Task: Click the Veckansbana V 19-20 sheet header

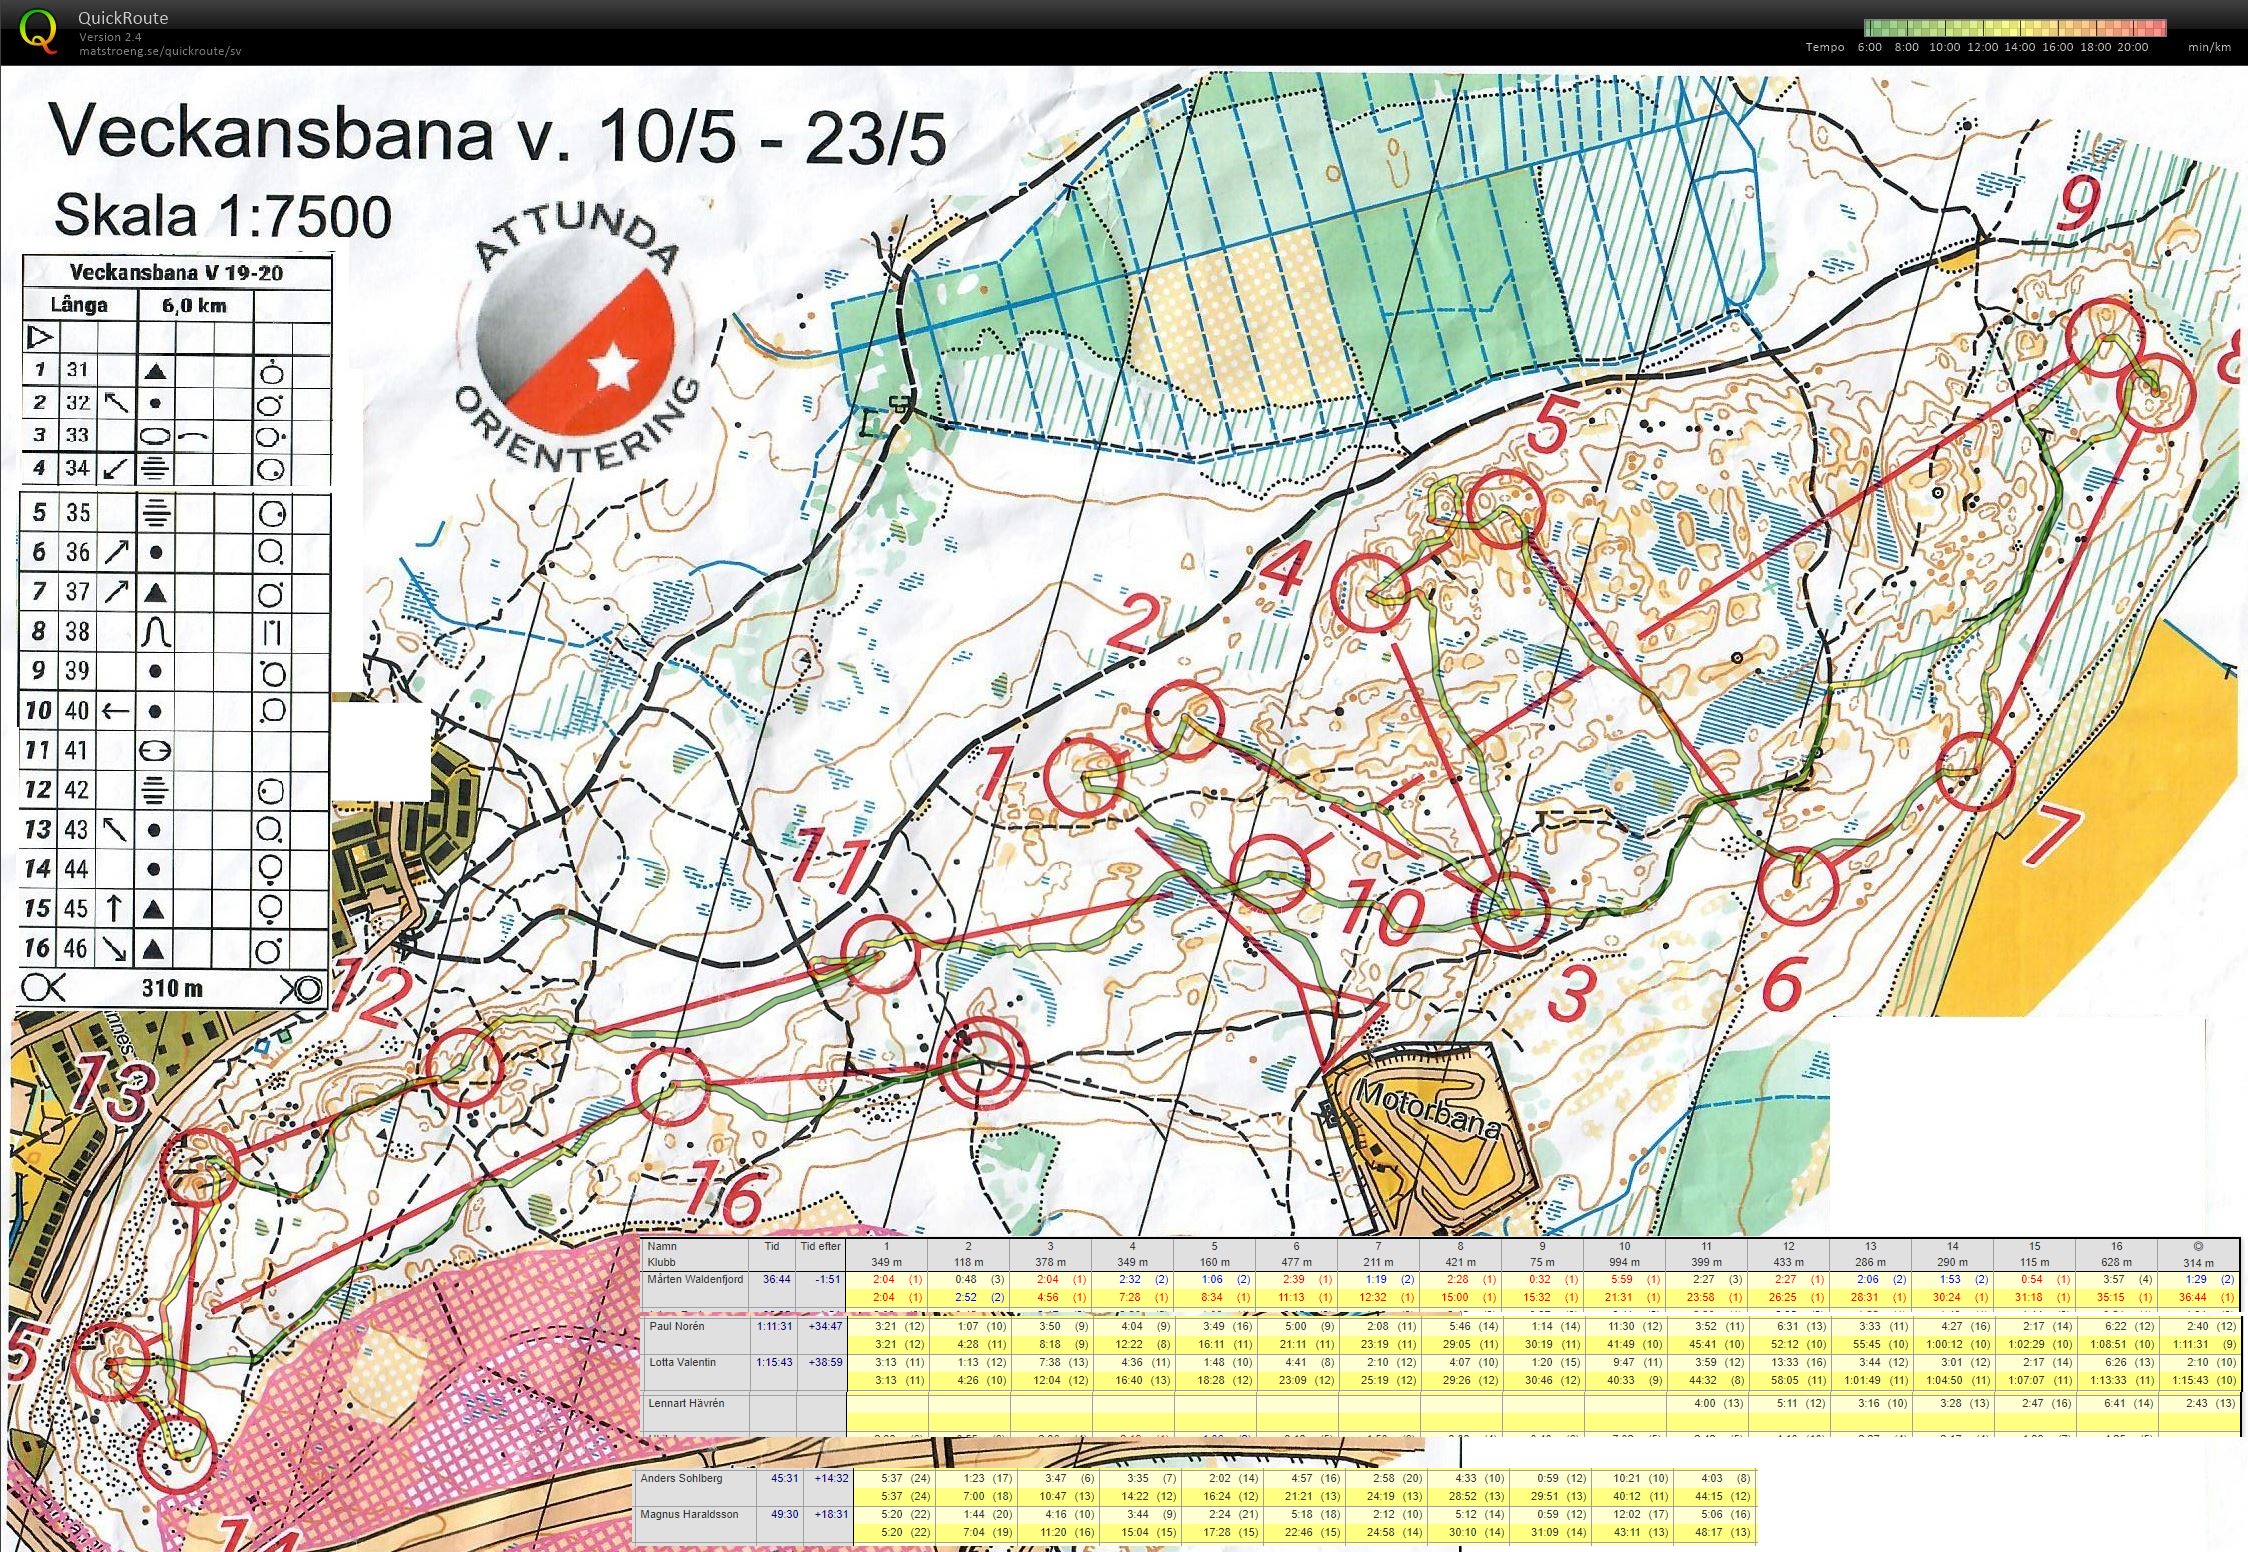Action: [x=176, y=273]
